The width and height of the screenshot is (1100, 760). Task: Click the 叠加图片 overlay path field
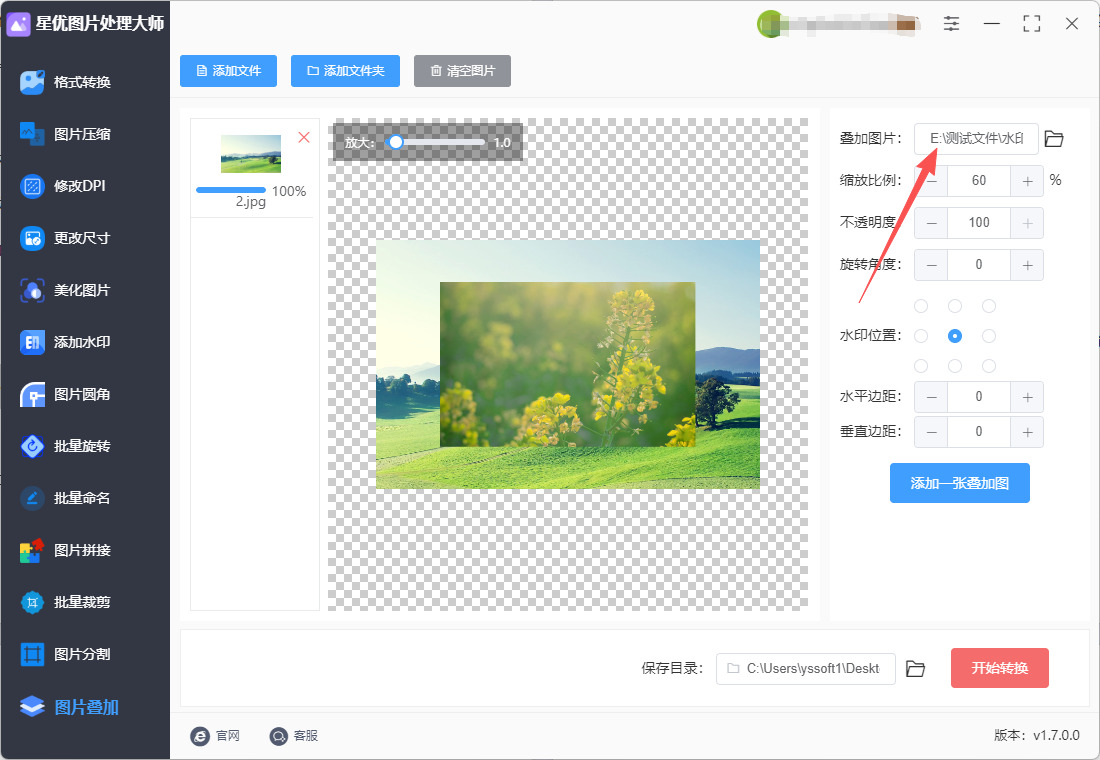pyautogui.click(x=976, y=139)
